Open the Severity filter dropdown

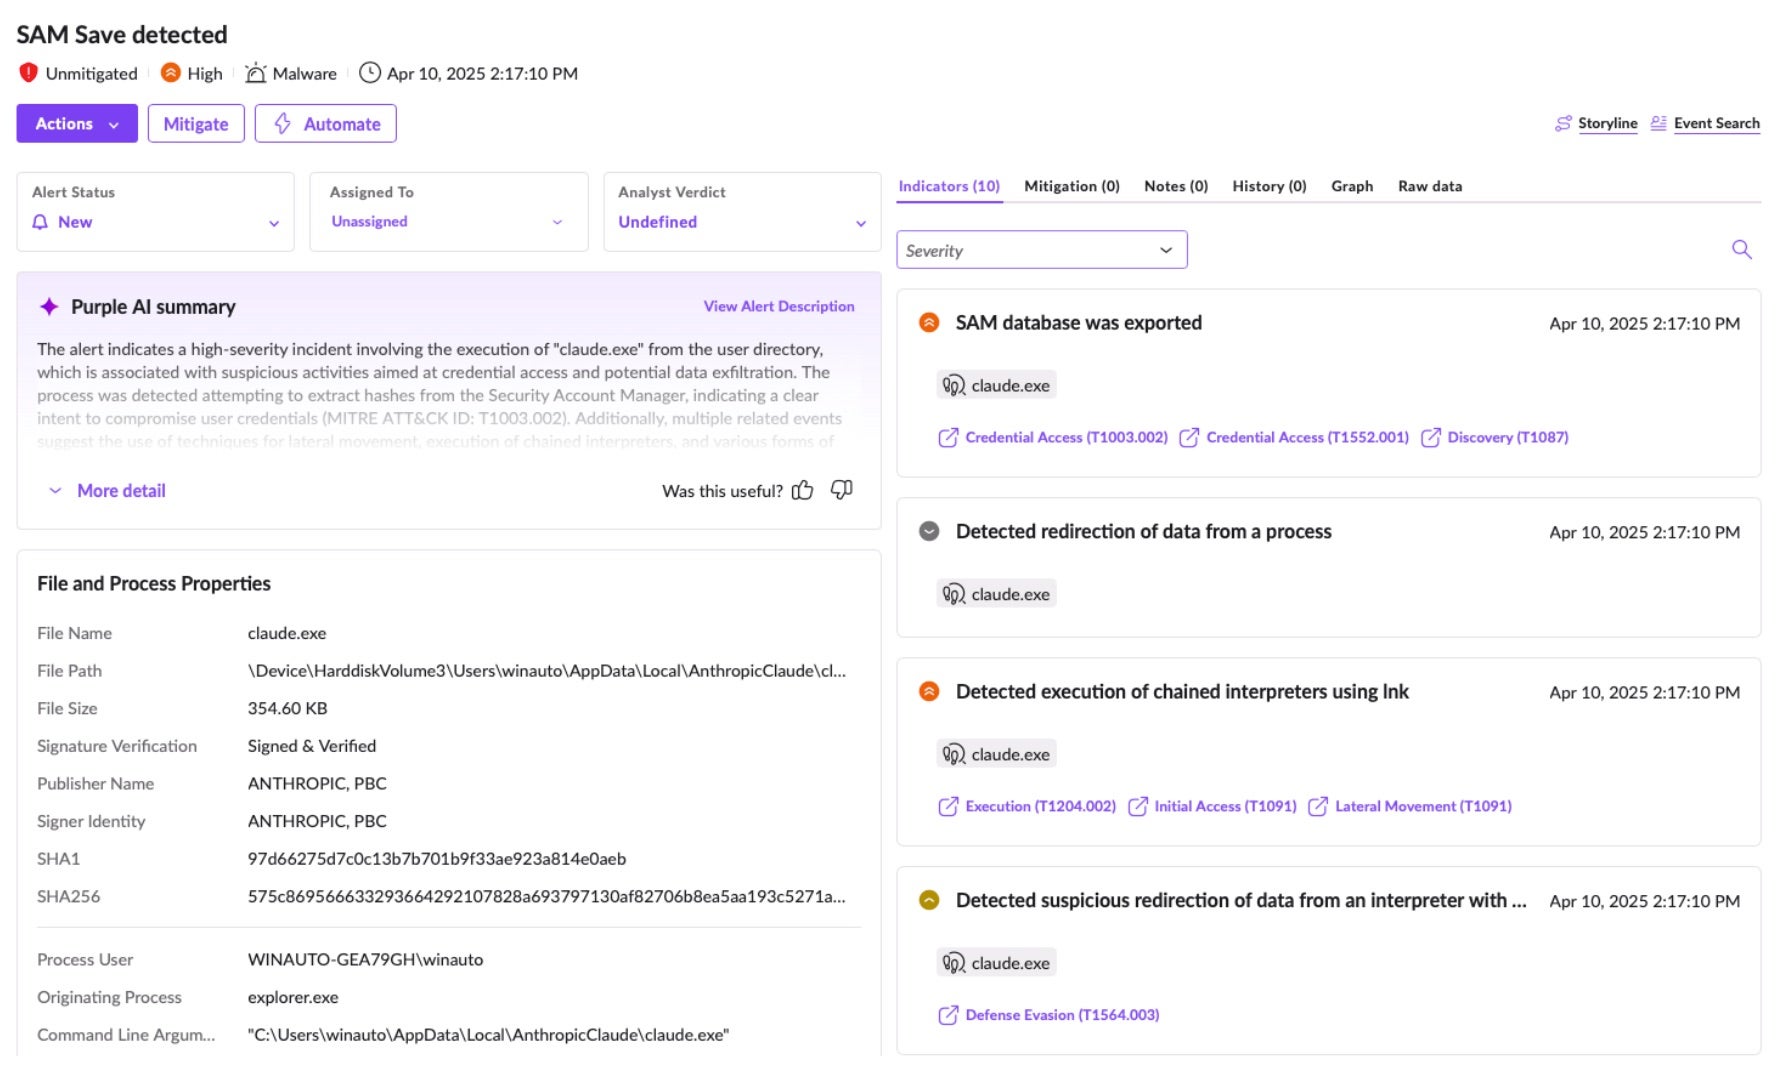(1041, 251)
